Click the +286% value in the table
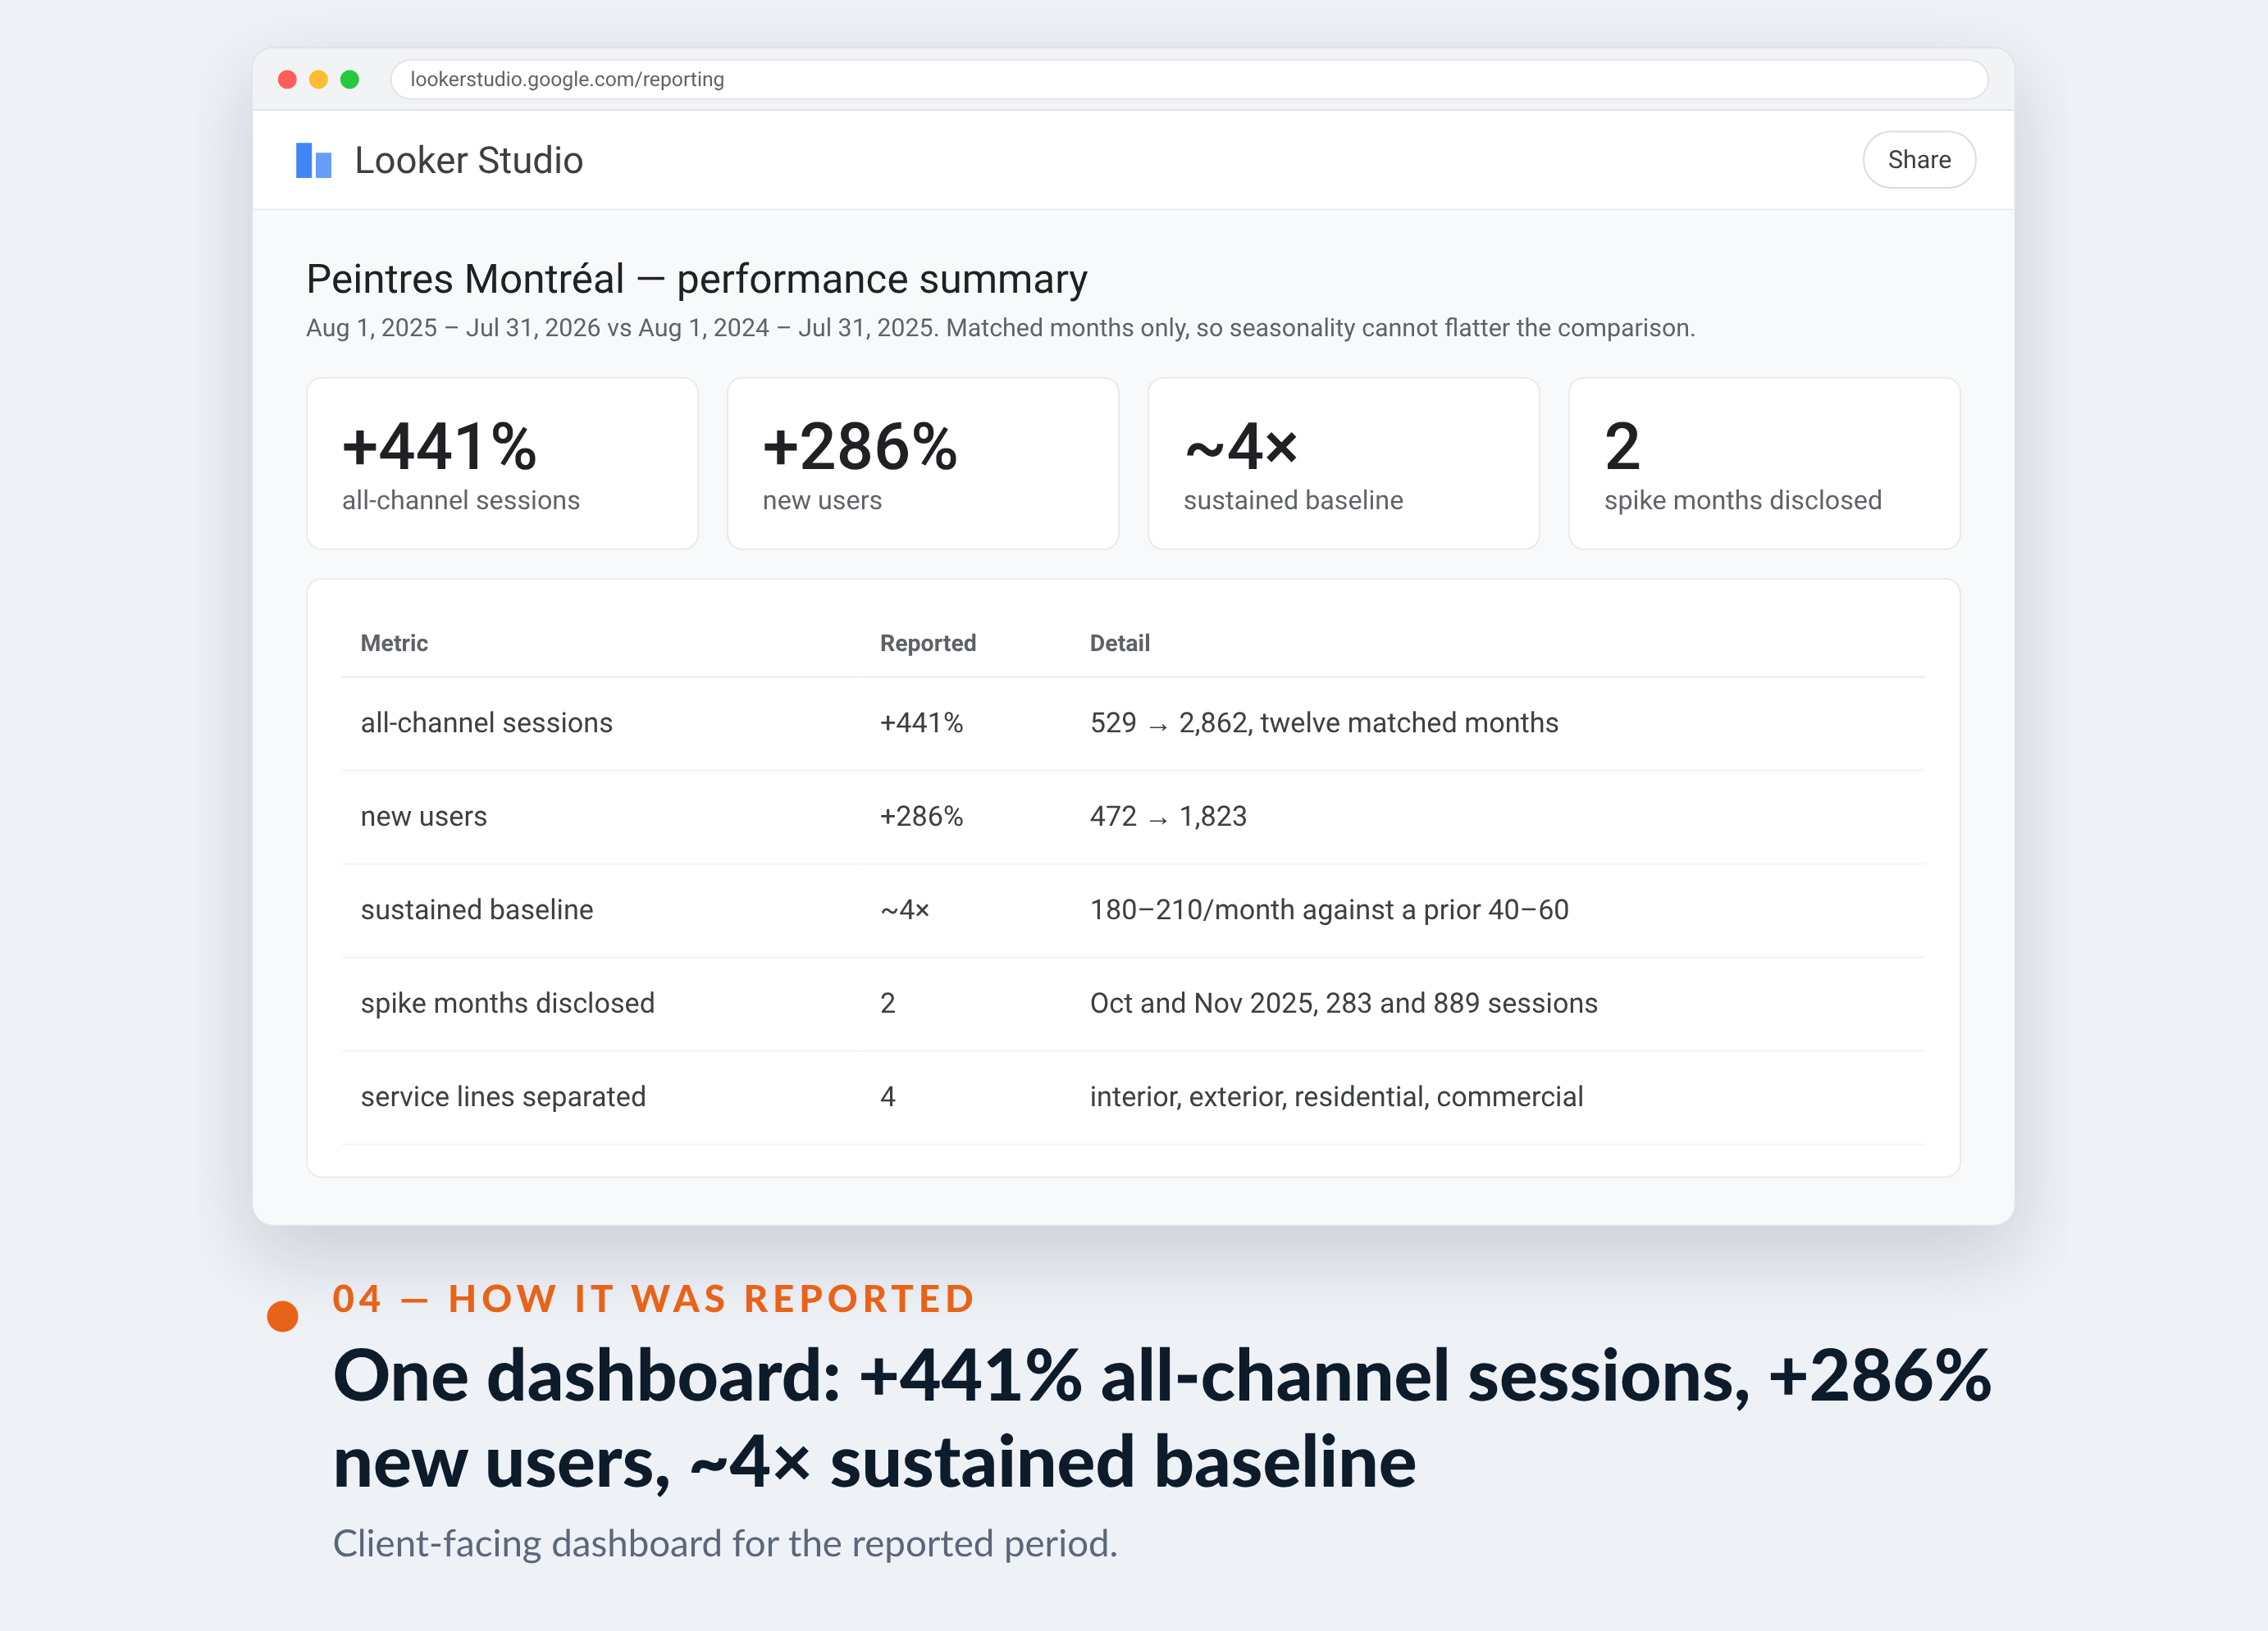The image size is (2268, 1631). [921, 816]
